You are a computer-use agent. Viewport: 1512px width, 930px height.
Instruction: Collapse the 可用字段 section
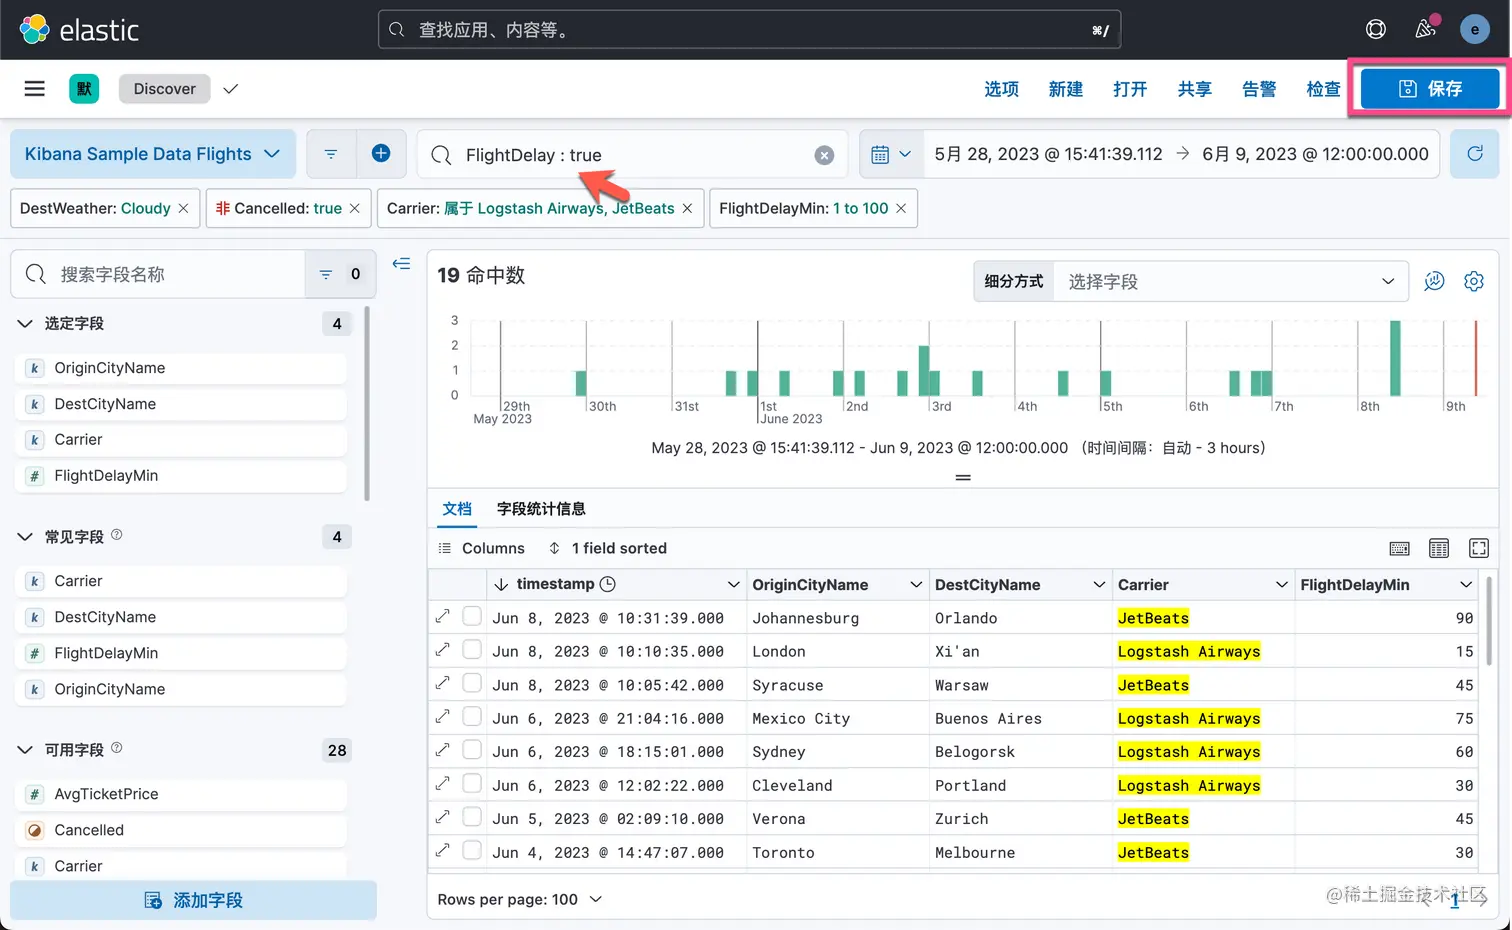(x=25, y=750)
